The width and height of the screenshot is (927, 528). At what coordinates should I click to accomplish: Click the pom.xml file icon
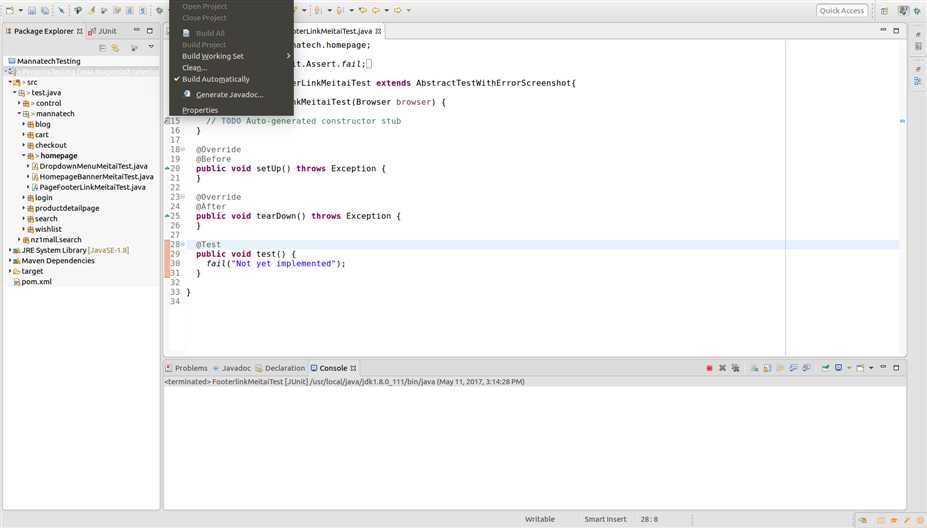(17, 282)
